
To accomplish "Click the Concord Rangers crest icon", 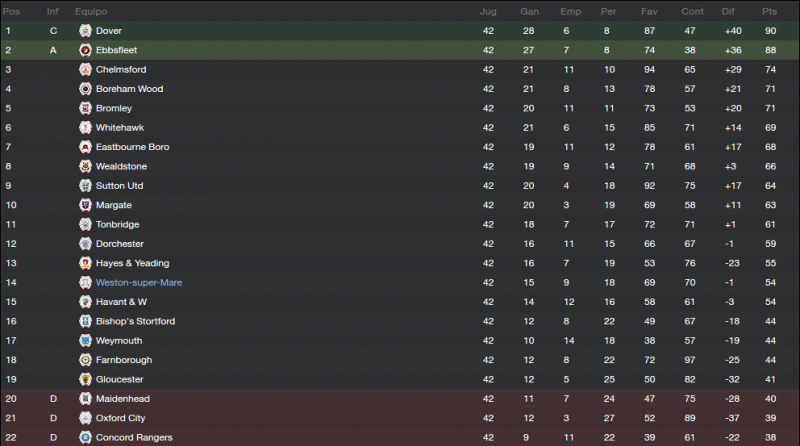I will pos(85,437).
